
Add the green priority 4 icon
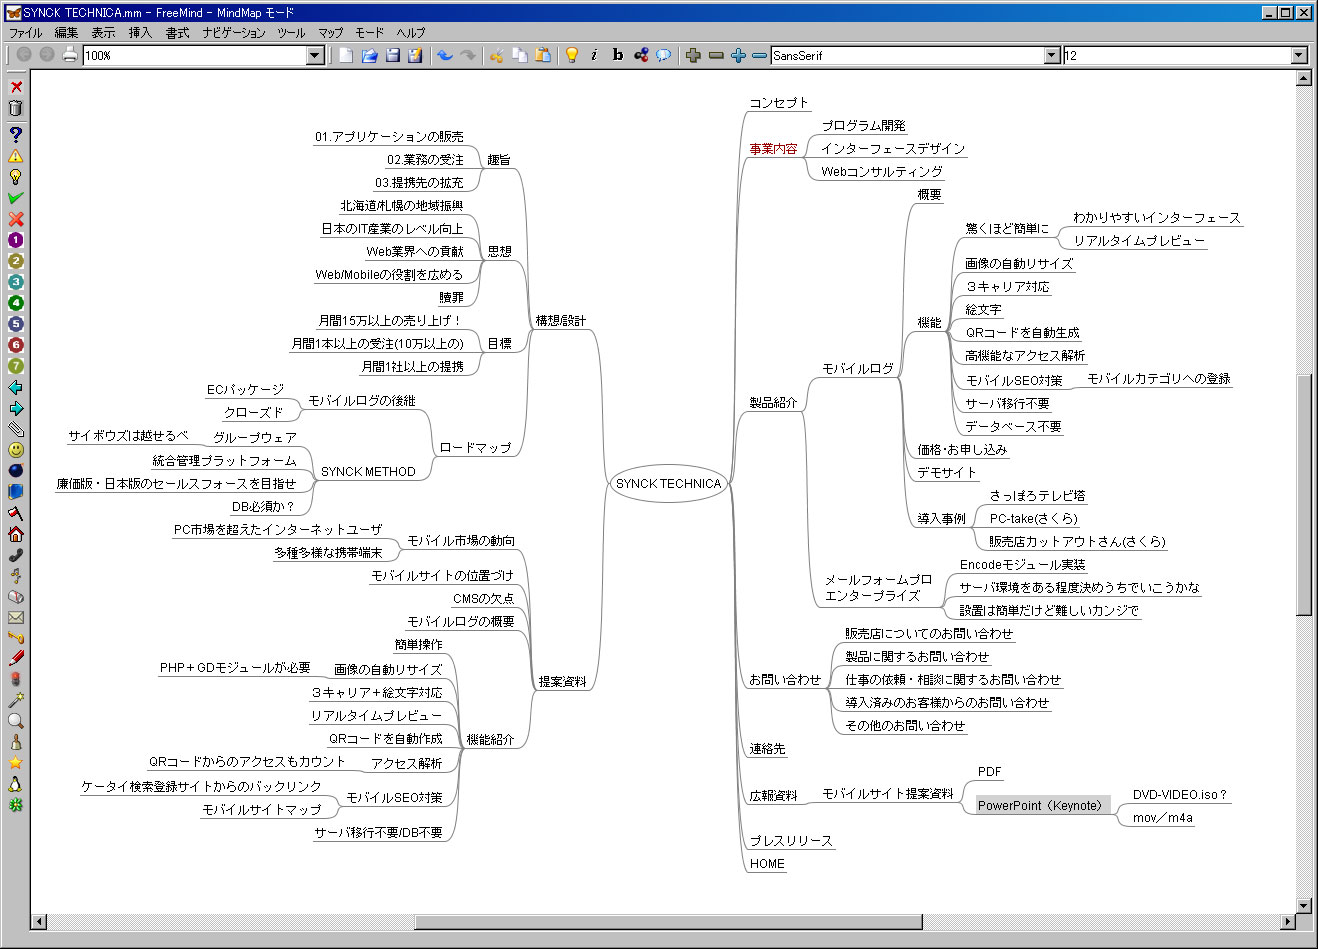point(16,303)
